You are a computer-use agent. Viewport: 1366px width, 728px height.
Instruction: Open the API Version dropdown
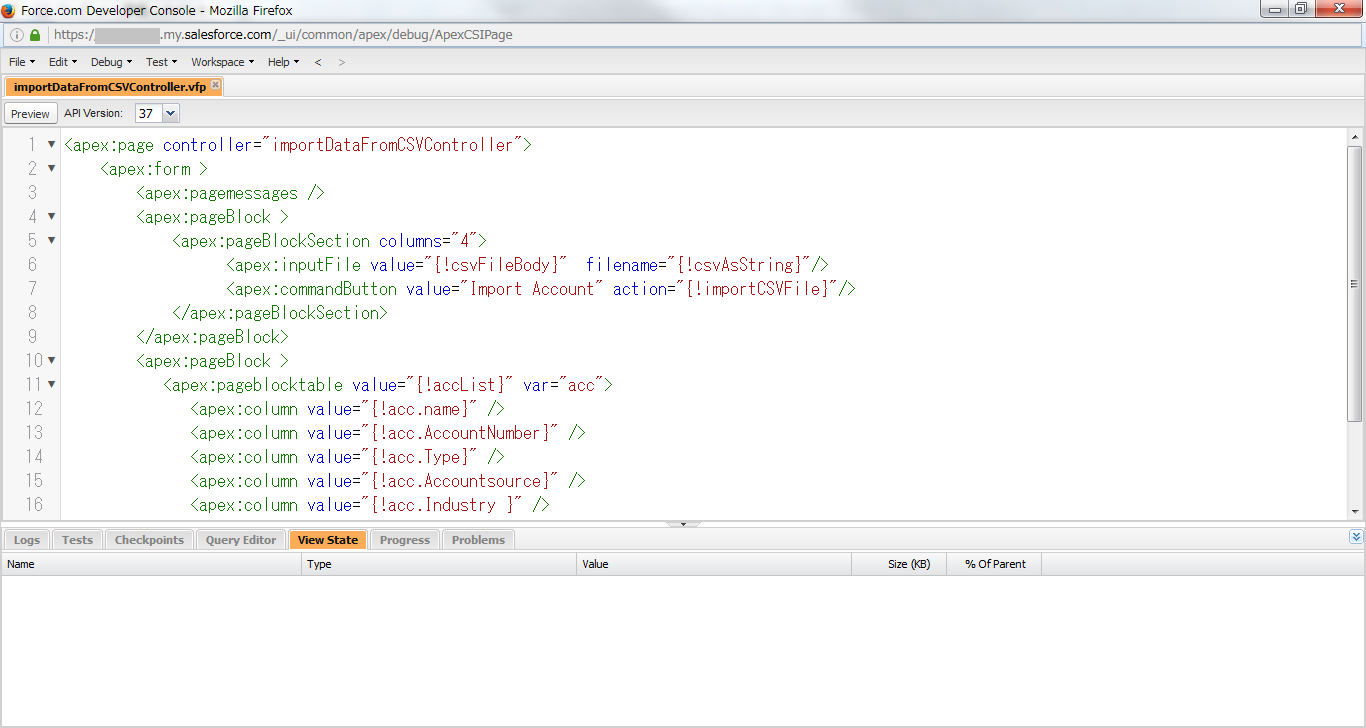click(x=169, y=114)
